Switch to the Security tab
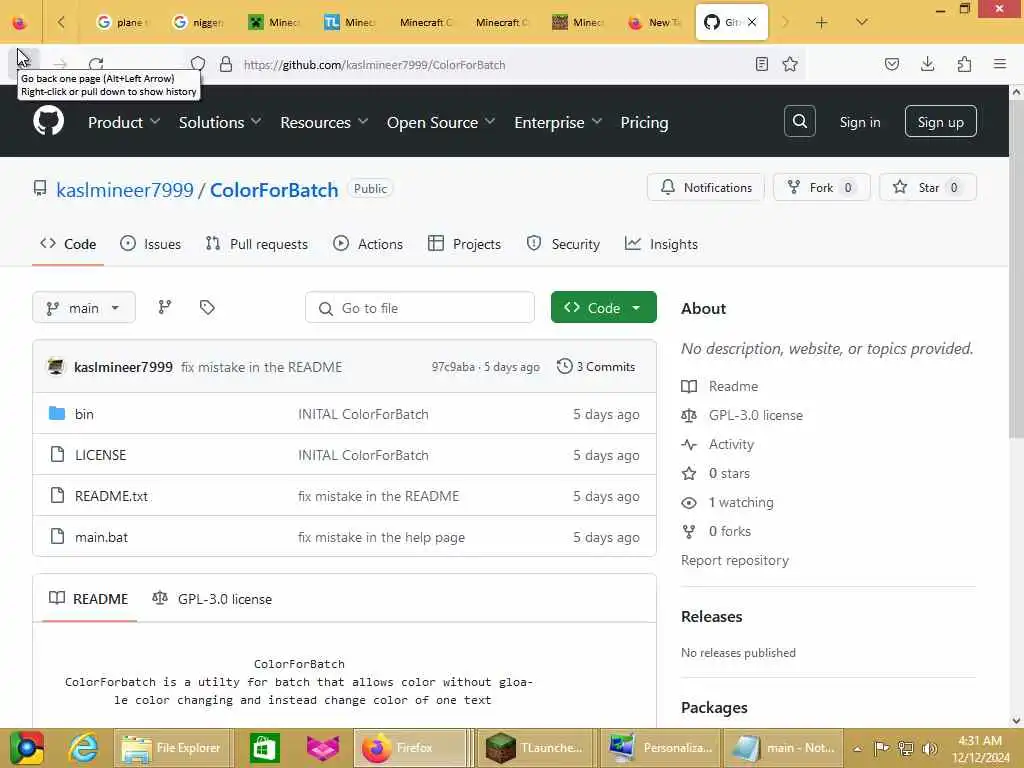The height and width of the screenshot is (768, 1024). (x=563, y=244)
